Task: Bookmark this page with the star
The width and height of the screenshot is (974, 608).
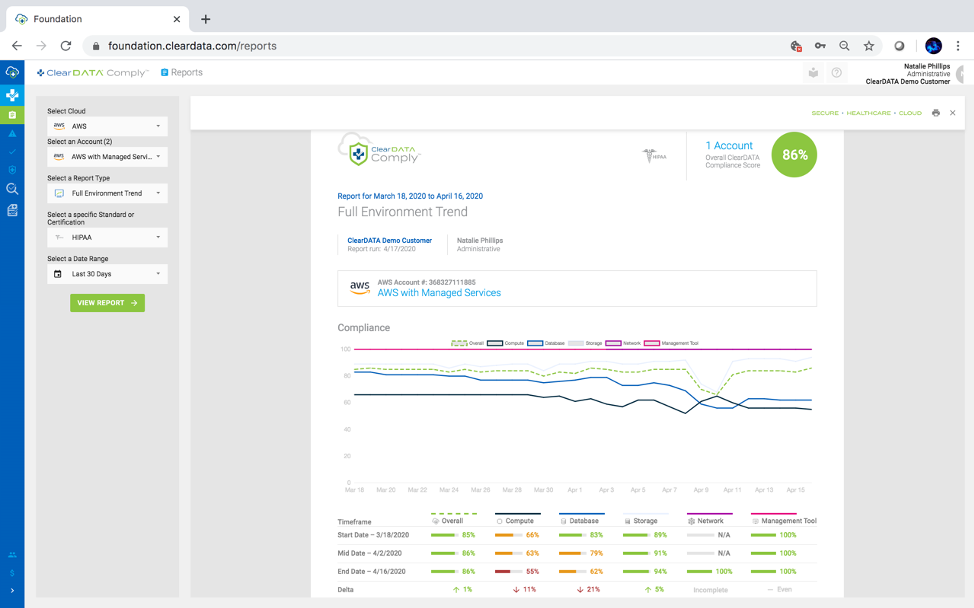Action: click(868, 46)
